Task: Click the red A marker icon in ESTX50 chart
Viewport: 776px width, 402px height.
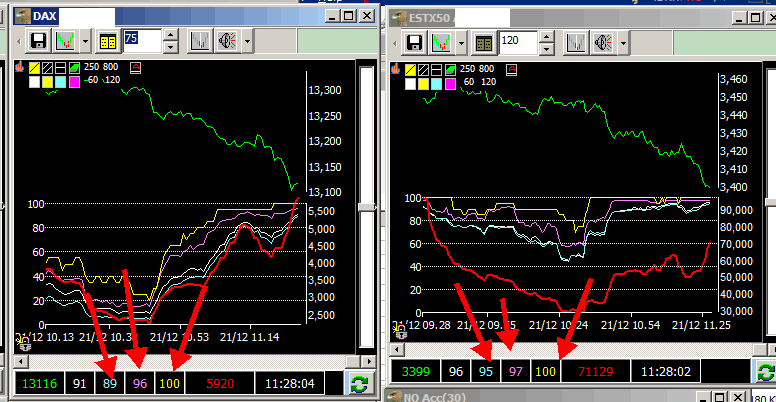Action: 512,70
